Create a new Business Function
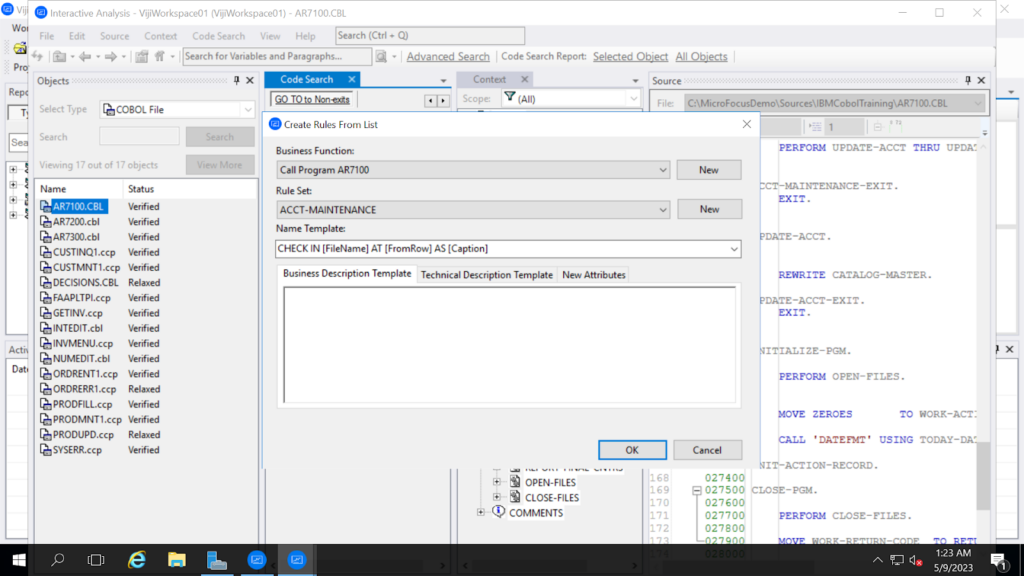 pyautogui.click(x=709, y=170)
